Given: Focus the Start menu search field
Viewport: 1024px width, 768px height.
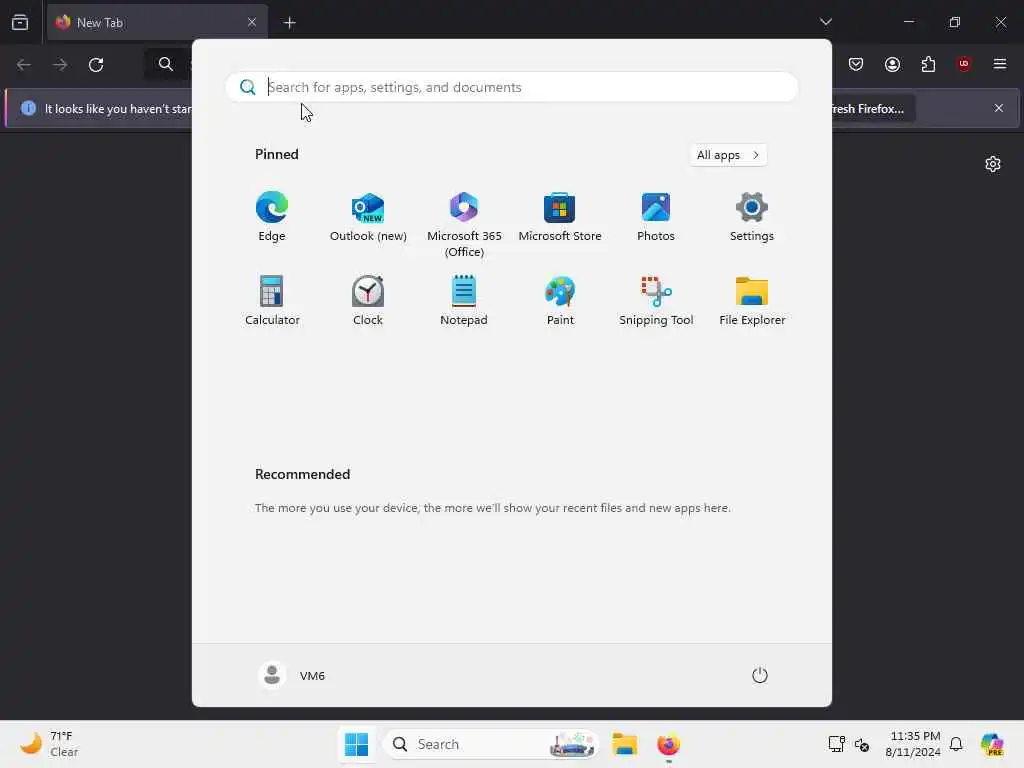Looking at the screenshot, I should pyautogui.click(x=511, y=87).
